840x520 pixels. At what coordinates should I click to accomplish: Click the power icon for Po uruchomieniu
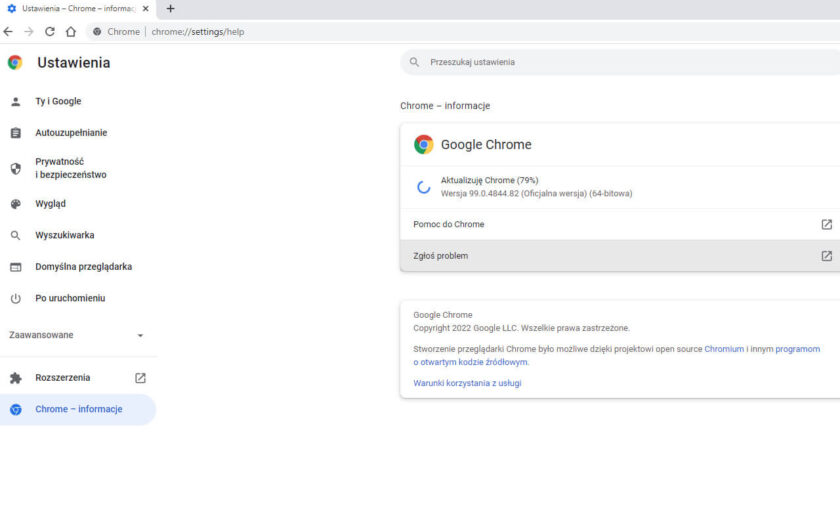click(16, 298)
